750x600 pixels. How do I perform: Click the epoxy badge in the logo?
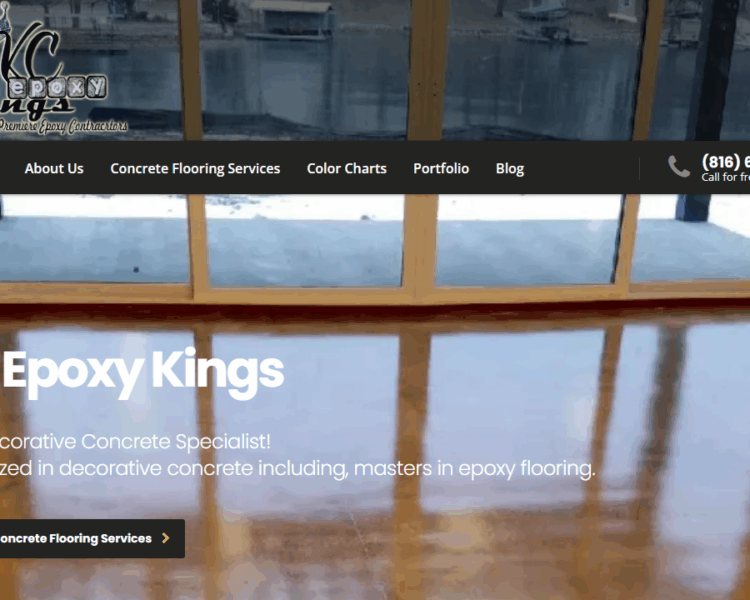point(57,88)
